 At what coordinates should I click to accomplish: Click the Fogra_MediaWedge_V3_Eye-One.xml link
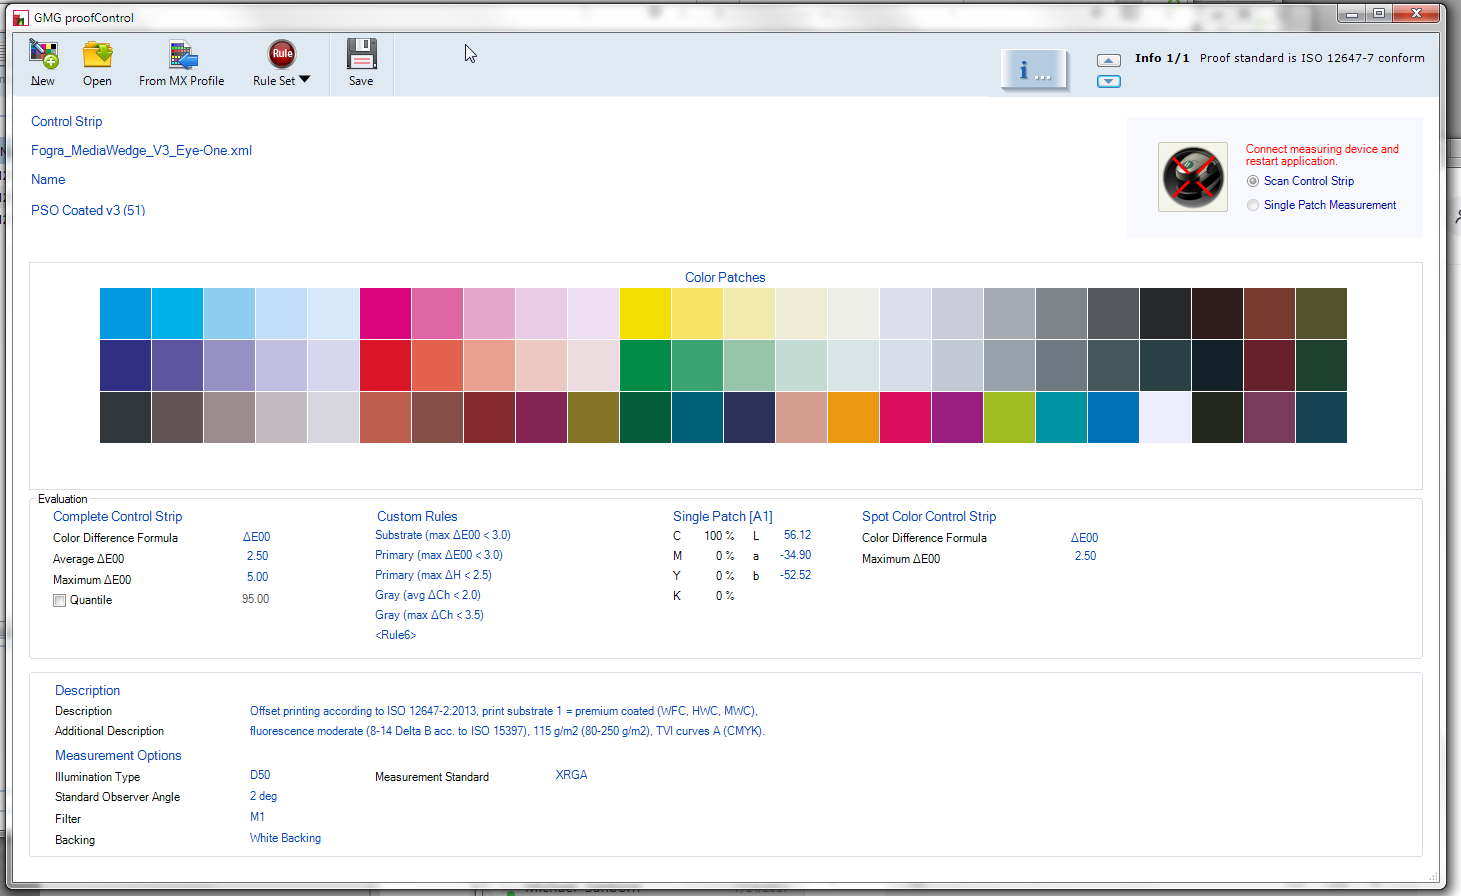pos(141,149)
